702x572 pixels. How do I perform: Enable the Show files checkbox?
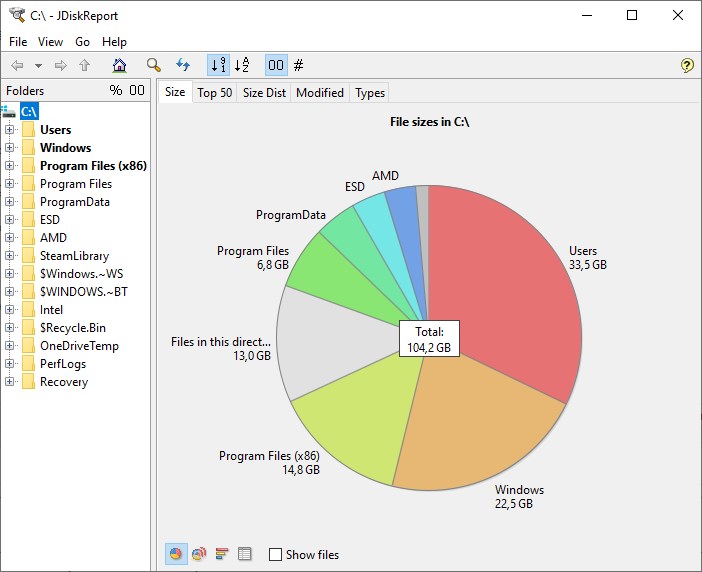(276, 554)
